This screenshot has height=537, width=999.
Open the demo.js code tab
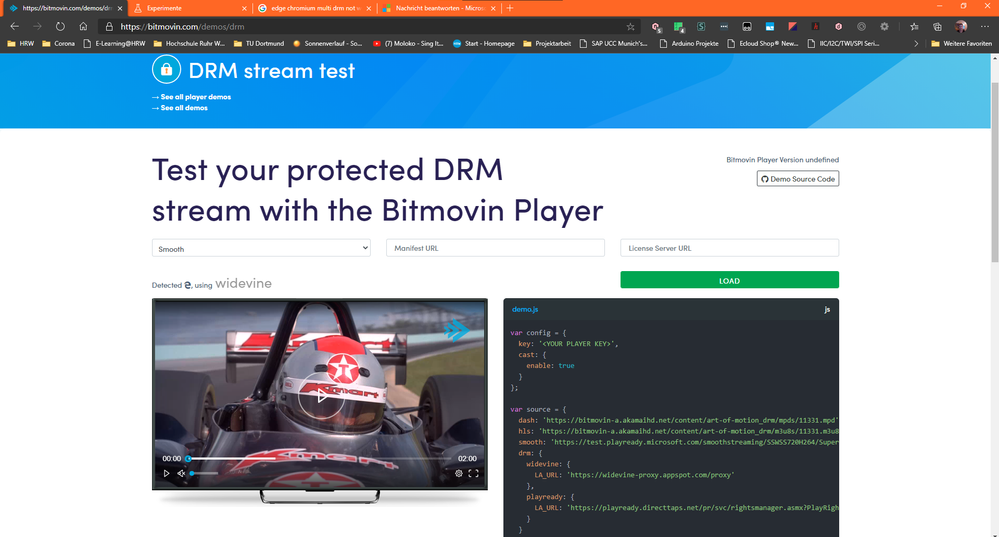[x=525, y=309]
